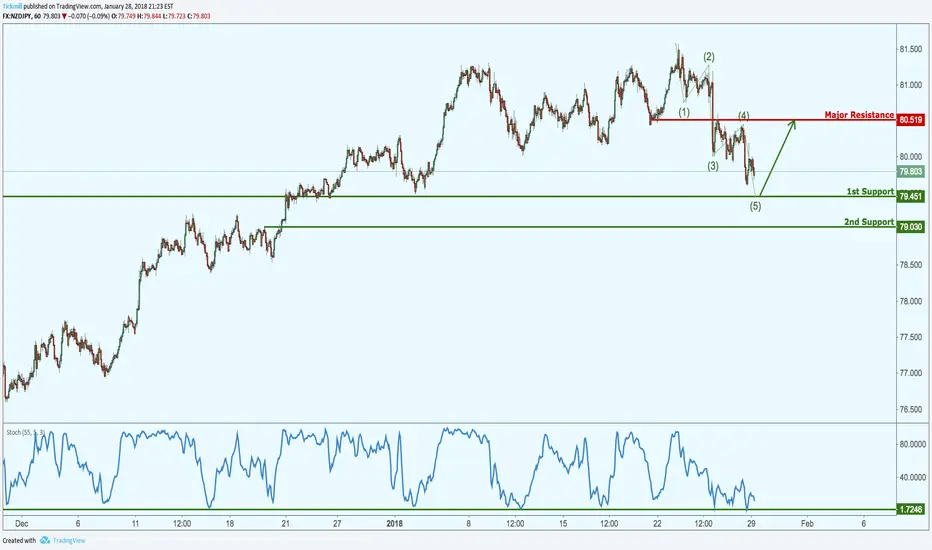Click the Dec date label on time axis

21,524
